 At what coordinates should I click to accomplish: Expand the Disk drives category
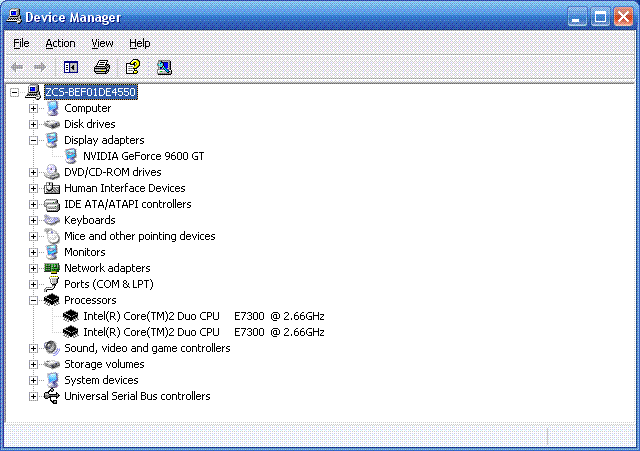click(33, 124)
